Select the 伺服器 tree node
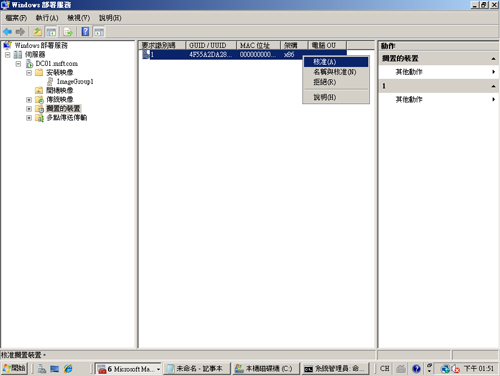This screenshot has width=500, height=376. click(x=35, y=54)
